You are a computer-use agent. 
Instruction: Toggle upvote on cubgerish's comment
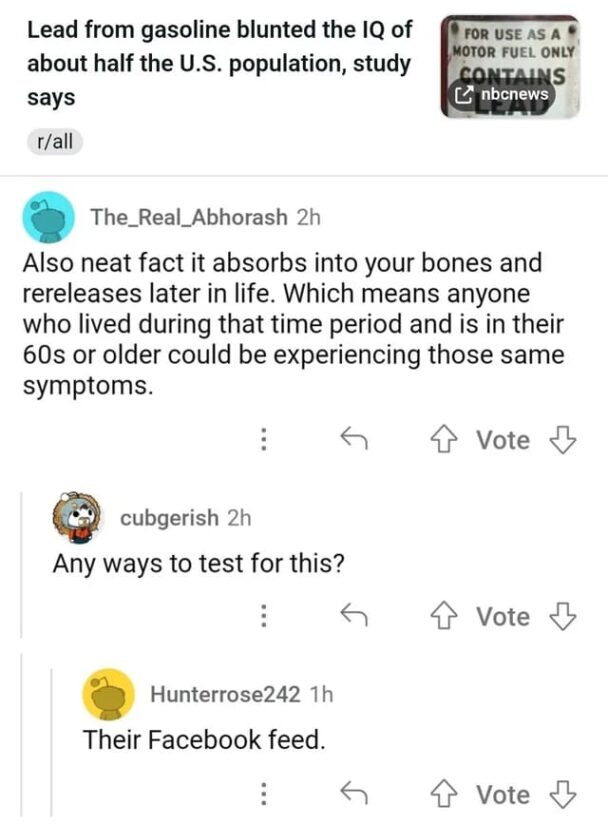(x=442, y=617)
